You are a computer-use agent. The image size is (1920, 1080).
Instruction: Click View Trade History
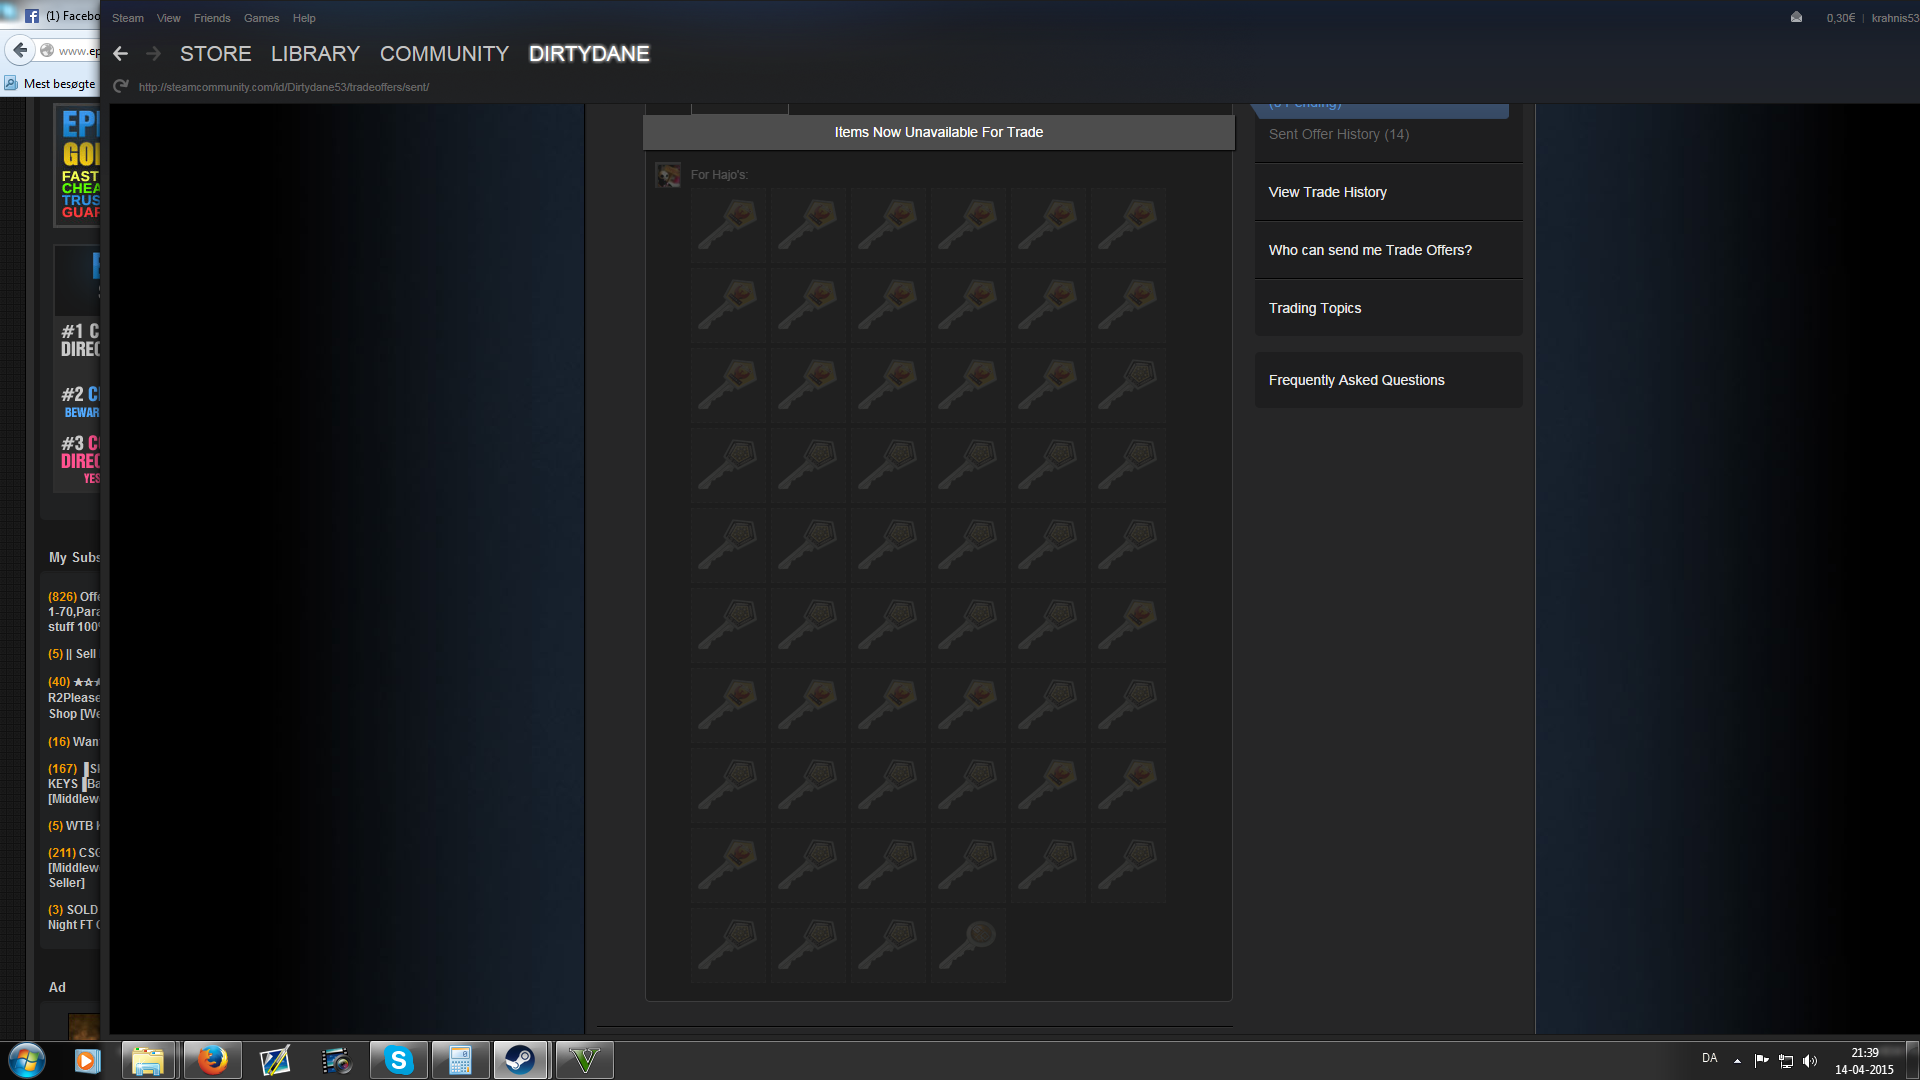[x=1327, y=192]
